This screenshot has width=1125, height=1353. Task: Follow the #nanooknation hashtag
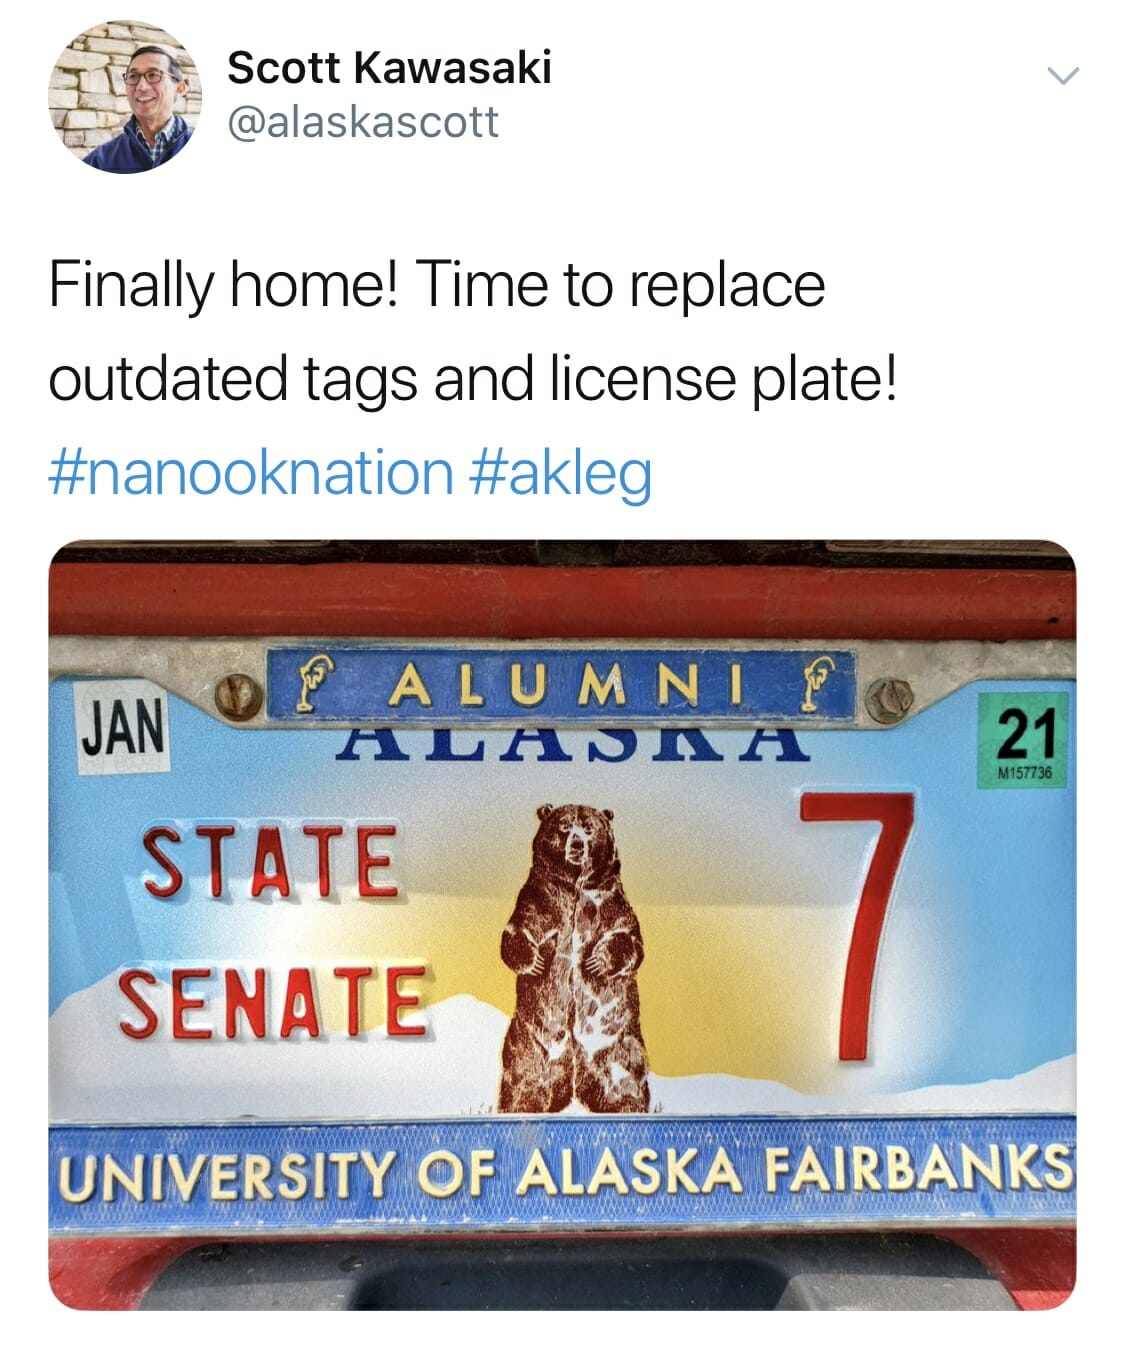point(250,471)
